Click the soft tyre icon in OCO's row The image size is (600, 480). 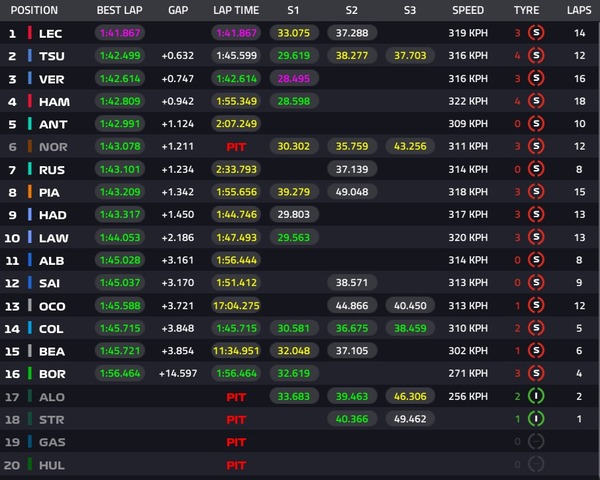[535, 305]
